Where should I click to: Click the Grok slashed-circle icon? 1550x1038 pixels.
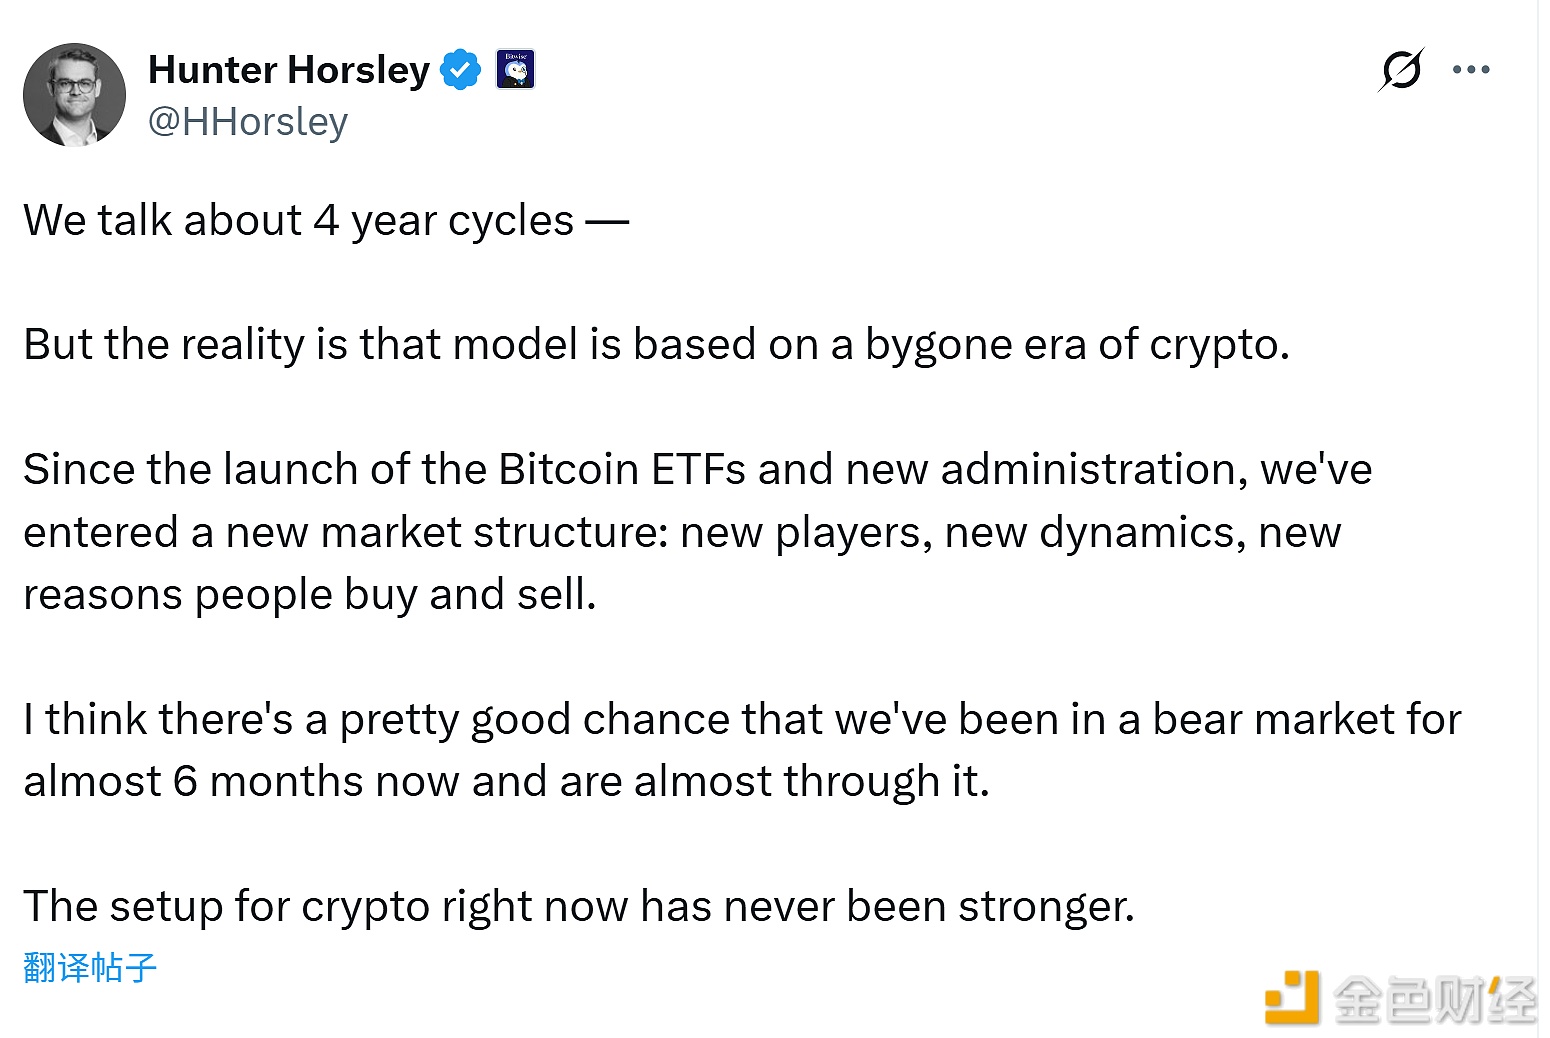(x=1401, y=70)
